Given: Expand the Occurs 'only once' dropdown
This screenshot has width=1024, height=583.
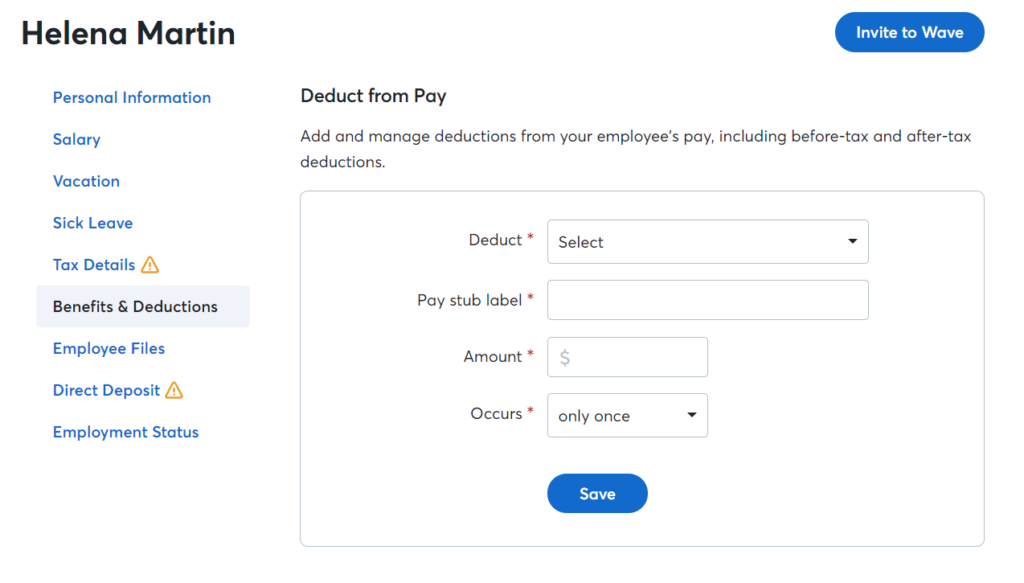Looking at the screenshot, I should coord(627,415).
